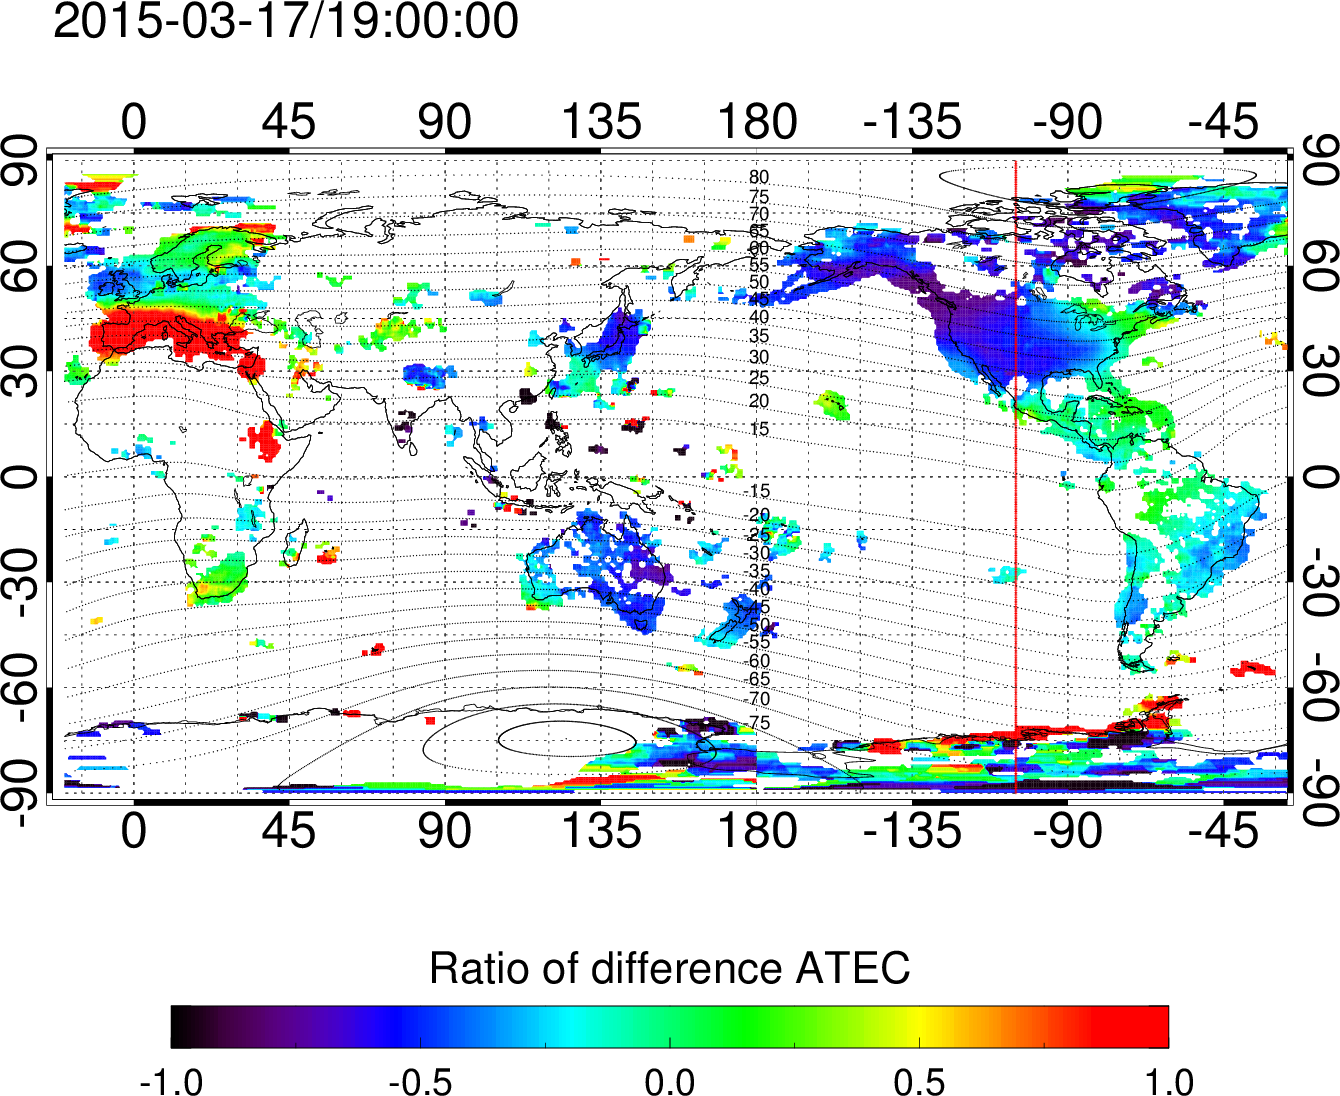This screenshot has height=1096, width=1340.
Task: Click the colorbar tick label -0.5
Action: click(420, 1081)
